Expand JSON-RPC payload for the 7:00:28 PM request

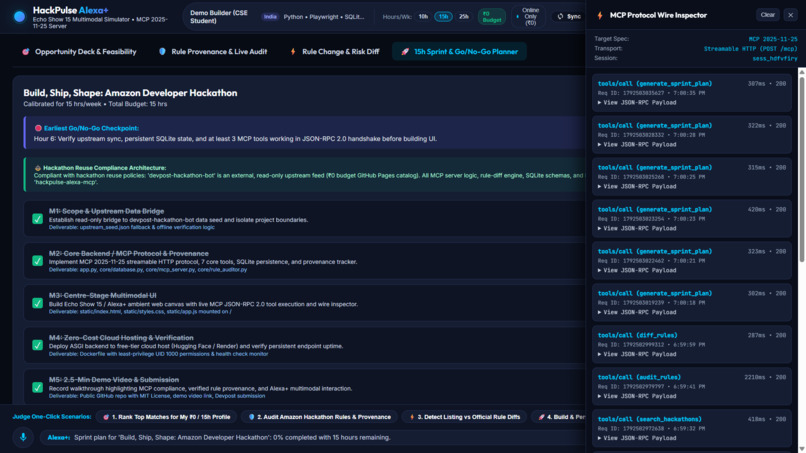pyautogui.click(x=637, y=144)
